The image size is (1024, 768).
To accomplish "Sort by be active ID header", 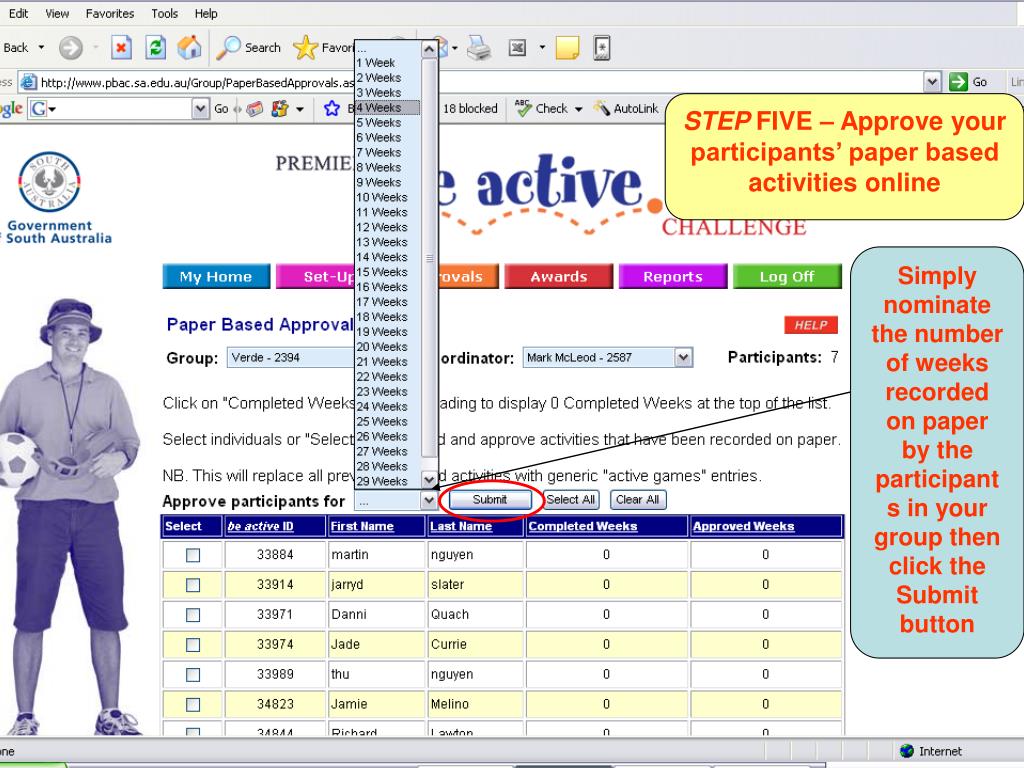I will (x=261, y=526).
